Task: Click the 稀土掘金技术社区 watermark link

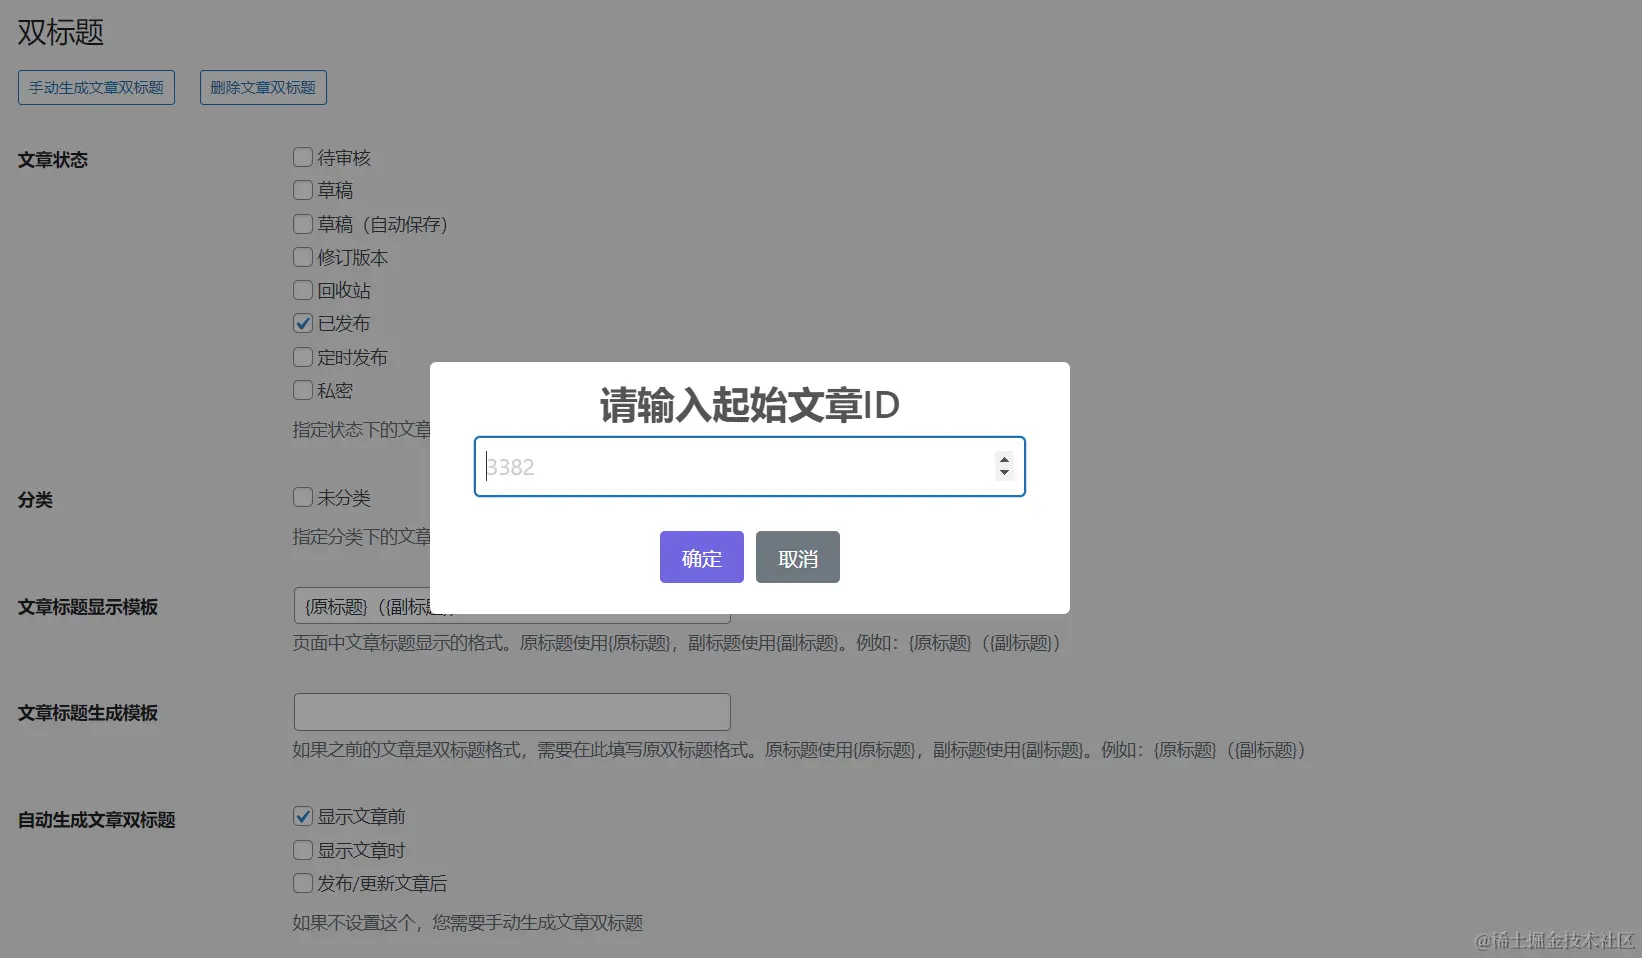Action: pos(1555,941)
